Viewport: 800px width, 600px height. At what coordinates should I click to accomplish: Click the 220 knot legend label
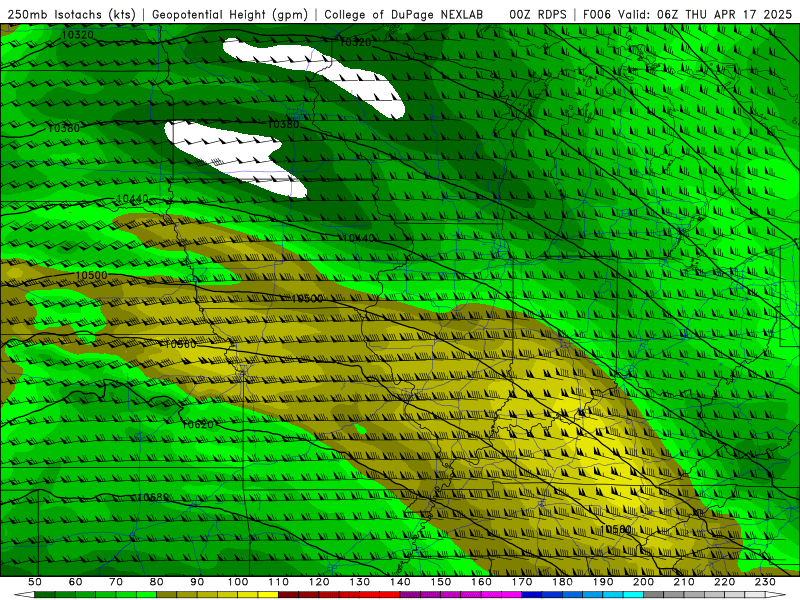pos(725,582)
